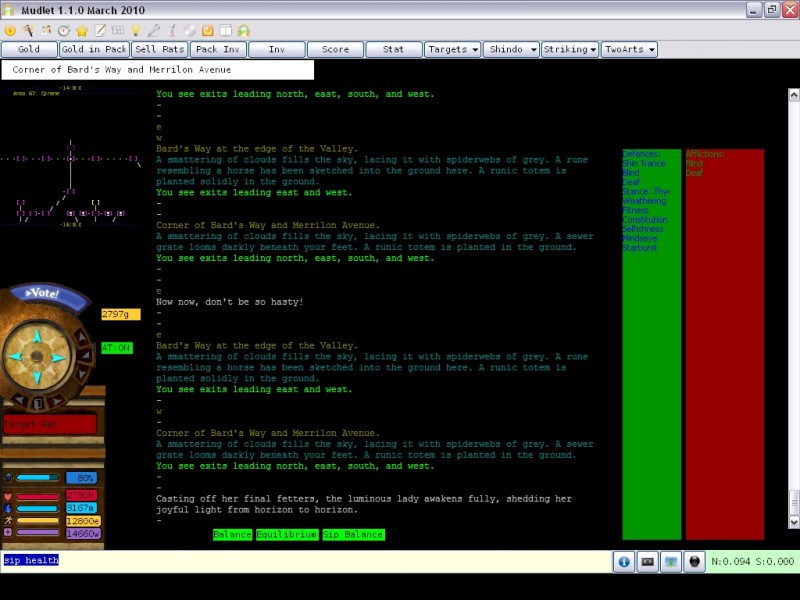The width and height of the screenshot is (800, 600).
Task: Click the compass center hub
Action: [x=37, y=357]
